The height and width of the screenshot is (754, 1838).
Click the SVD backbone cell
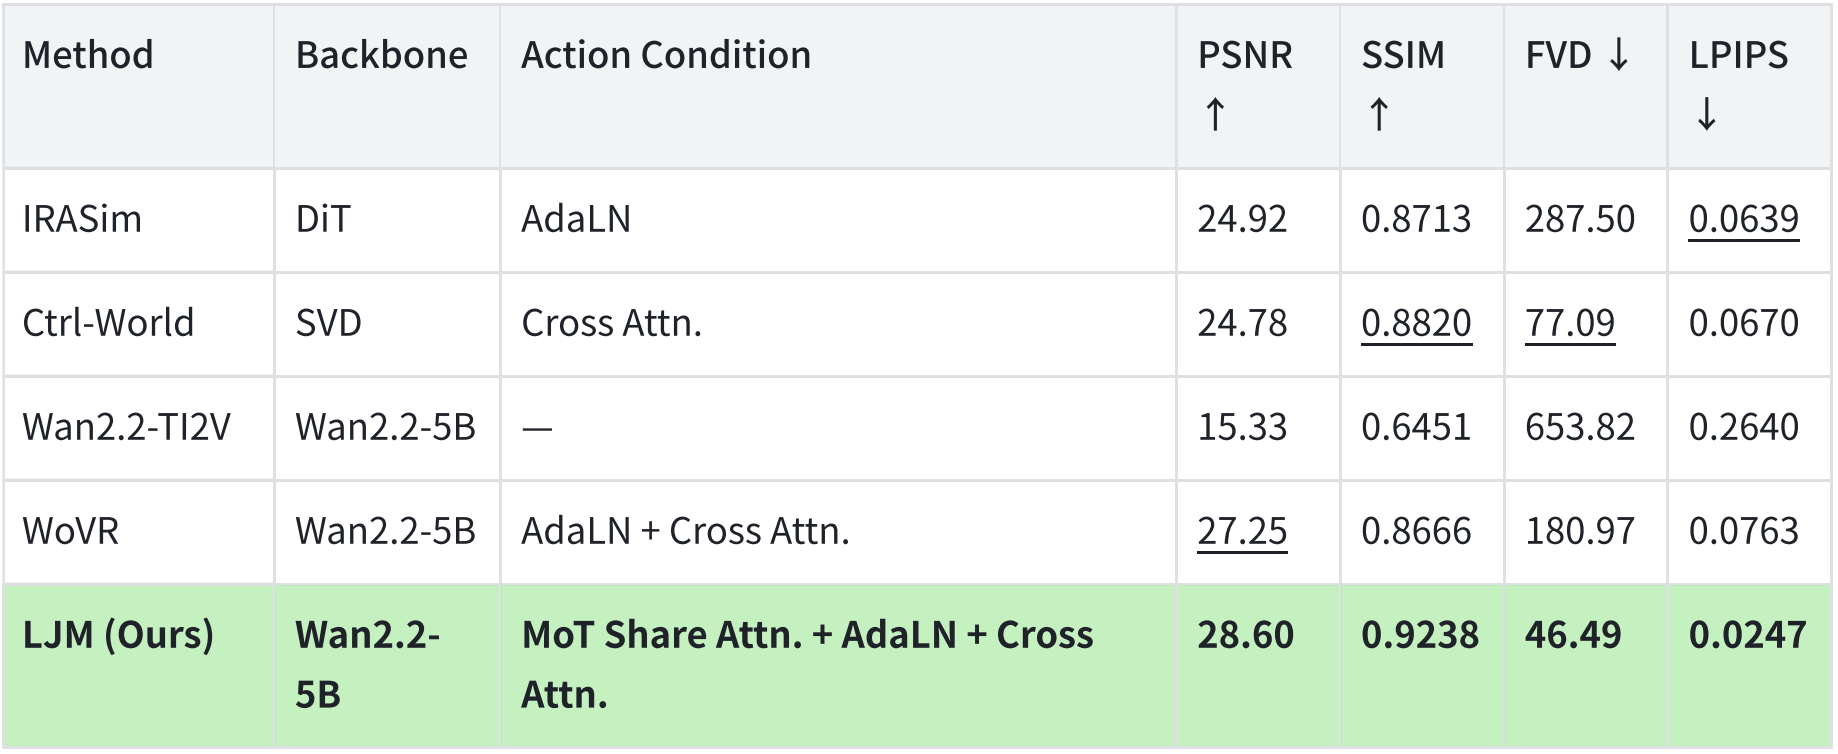pos(387,324)
